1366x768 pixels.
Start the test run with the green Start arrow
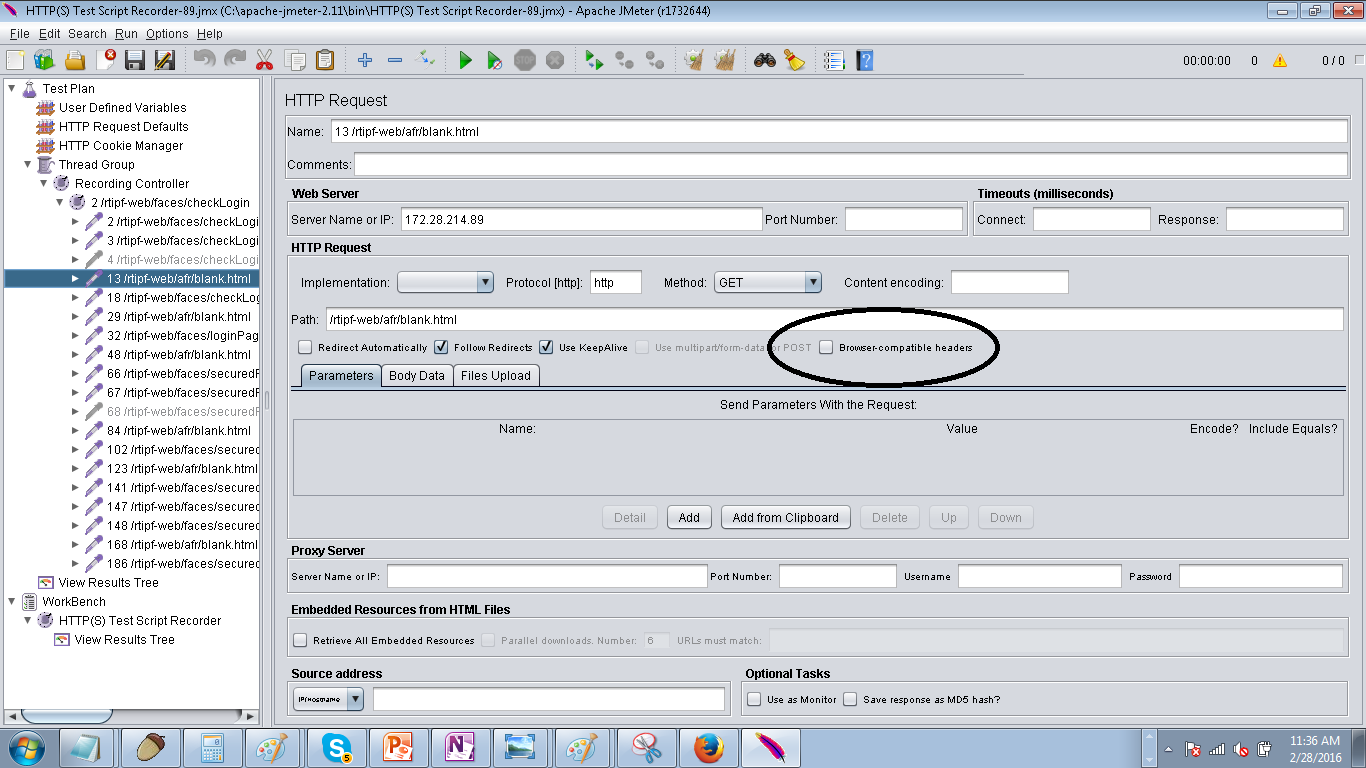(465, 60)
